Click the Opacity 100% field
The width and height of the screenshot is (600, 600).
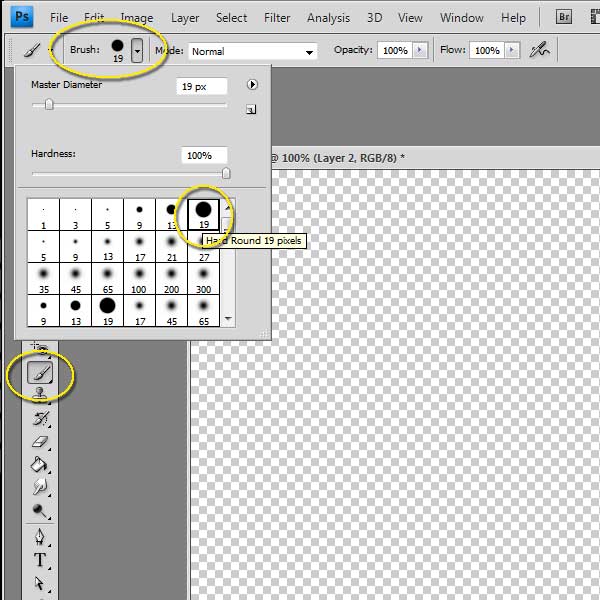click(395, 50)
